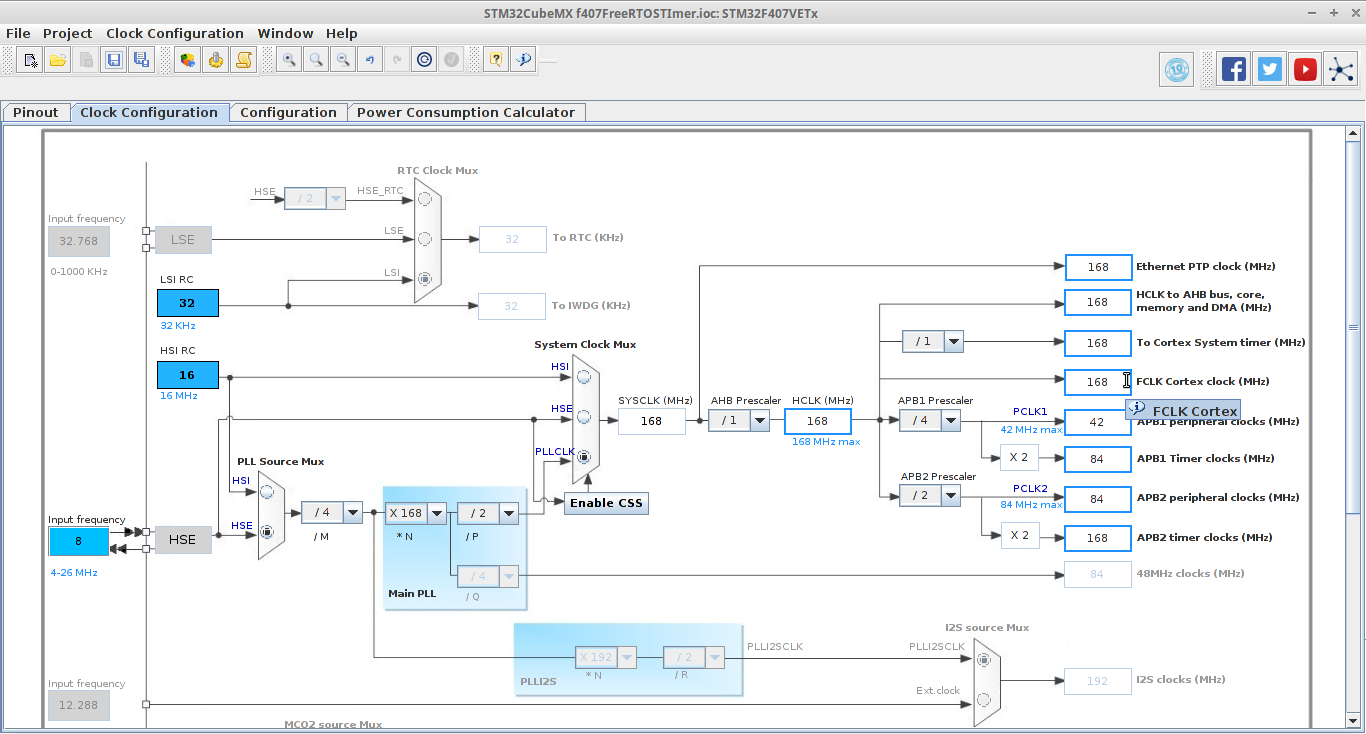Select HSE in PLL Source Mux
Viewport: 1366px width, 734px height.
(x=267, y=531)
